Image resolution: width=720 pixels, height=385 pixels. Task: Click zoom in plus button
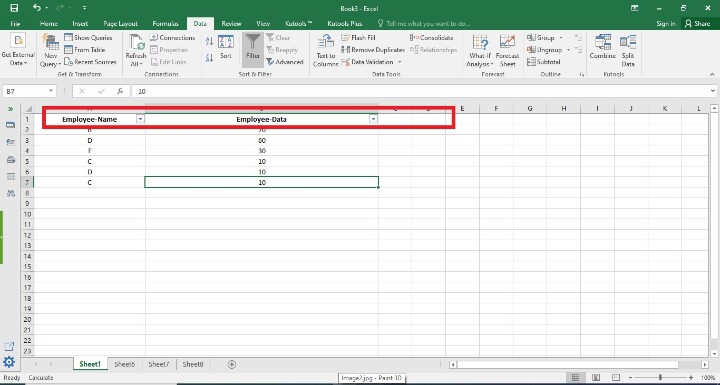tap(691, 378)
